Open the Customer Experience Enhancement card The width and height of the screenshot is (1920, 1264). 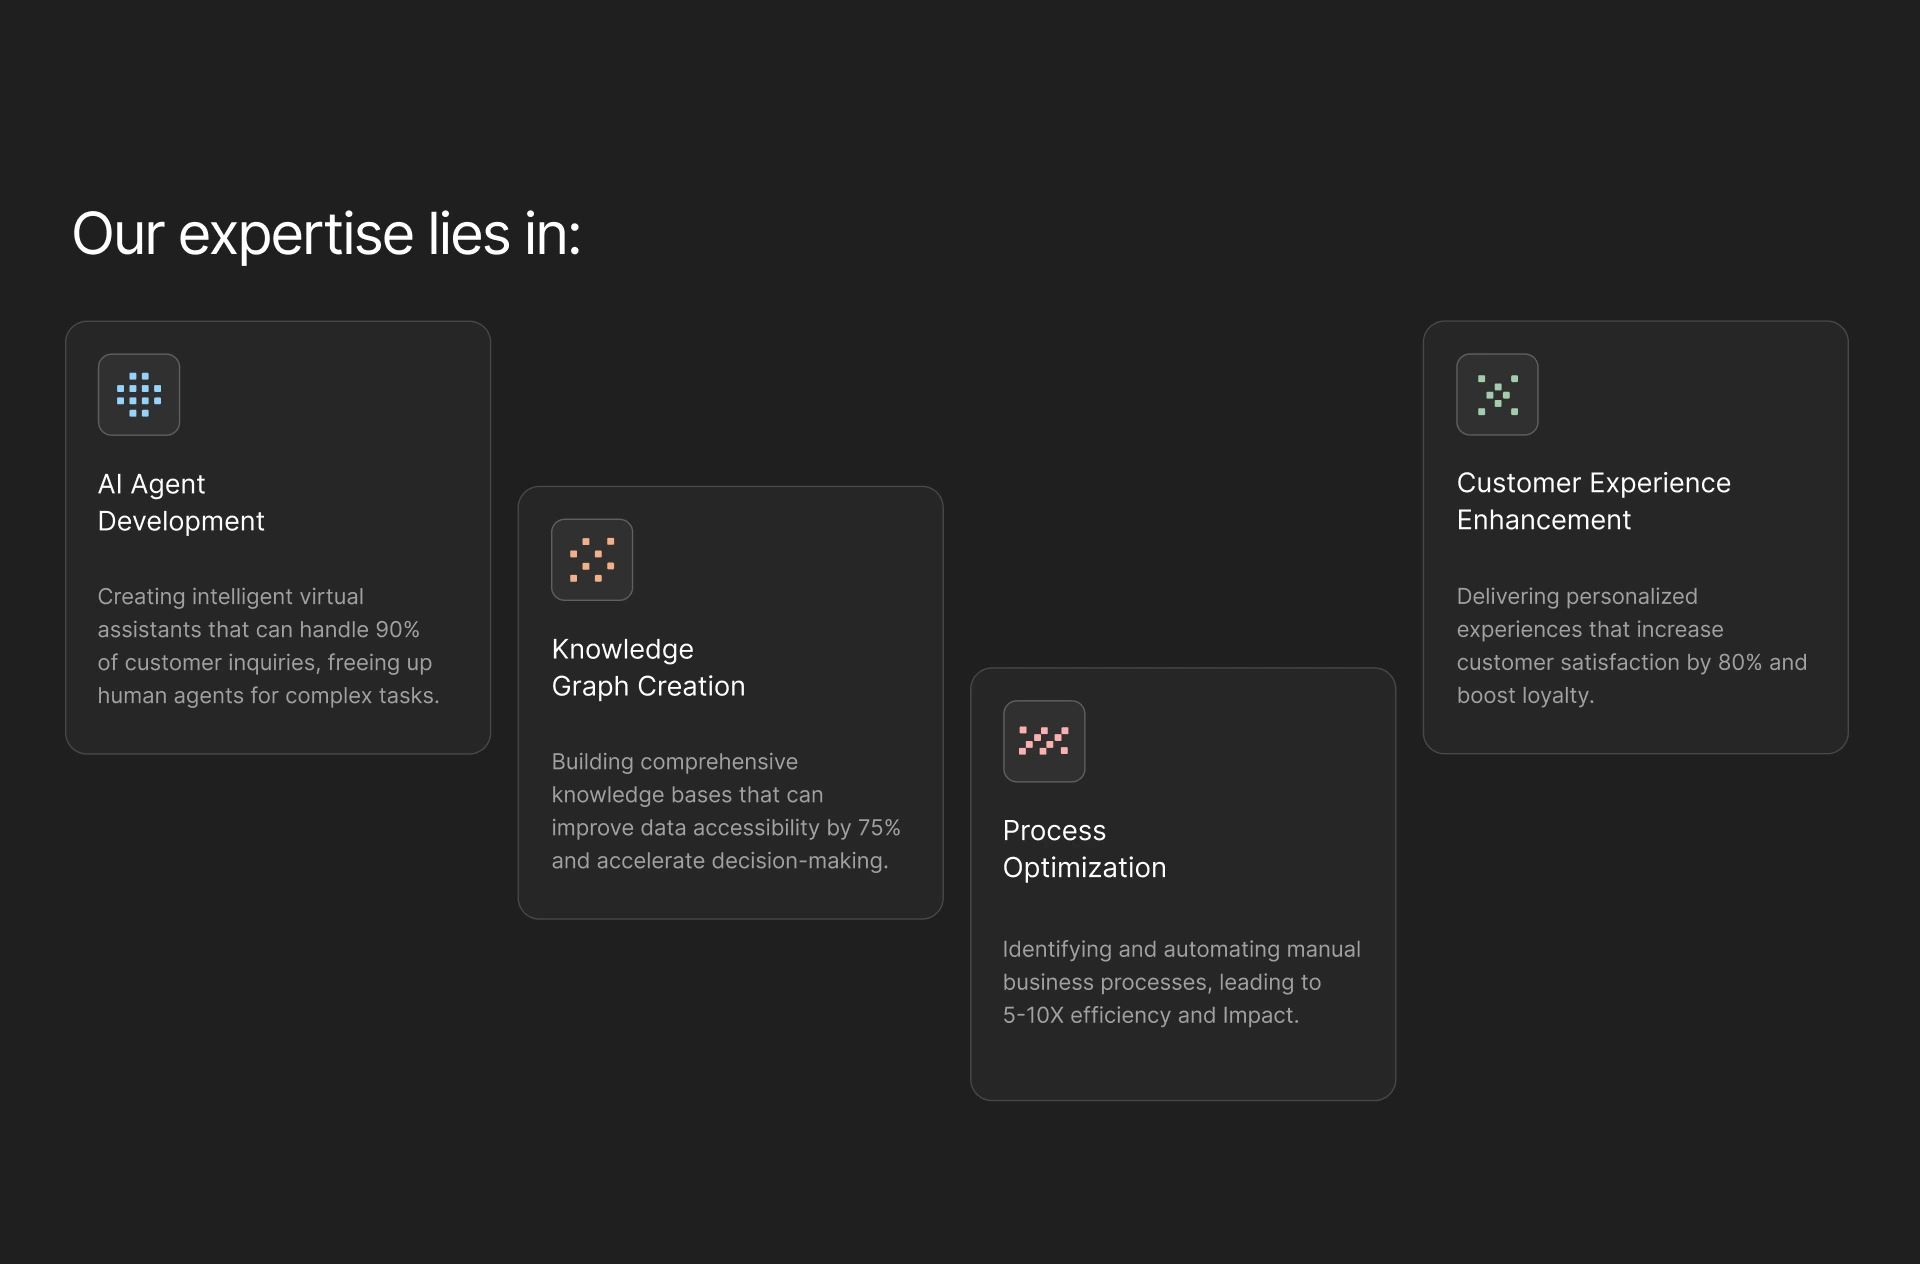1636,538
